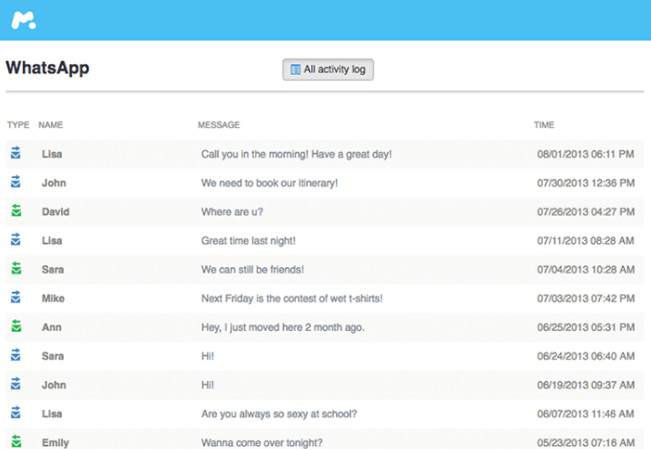Viewport: 651px width, 449px height.
Task: Click the TIME column header
Action: tap(544, 125)
